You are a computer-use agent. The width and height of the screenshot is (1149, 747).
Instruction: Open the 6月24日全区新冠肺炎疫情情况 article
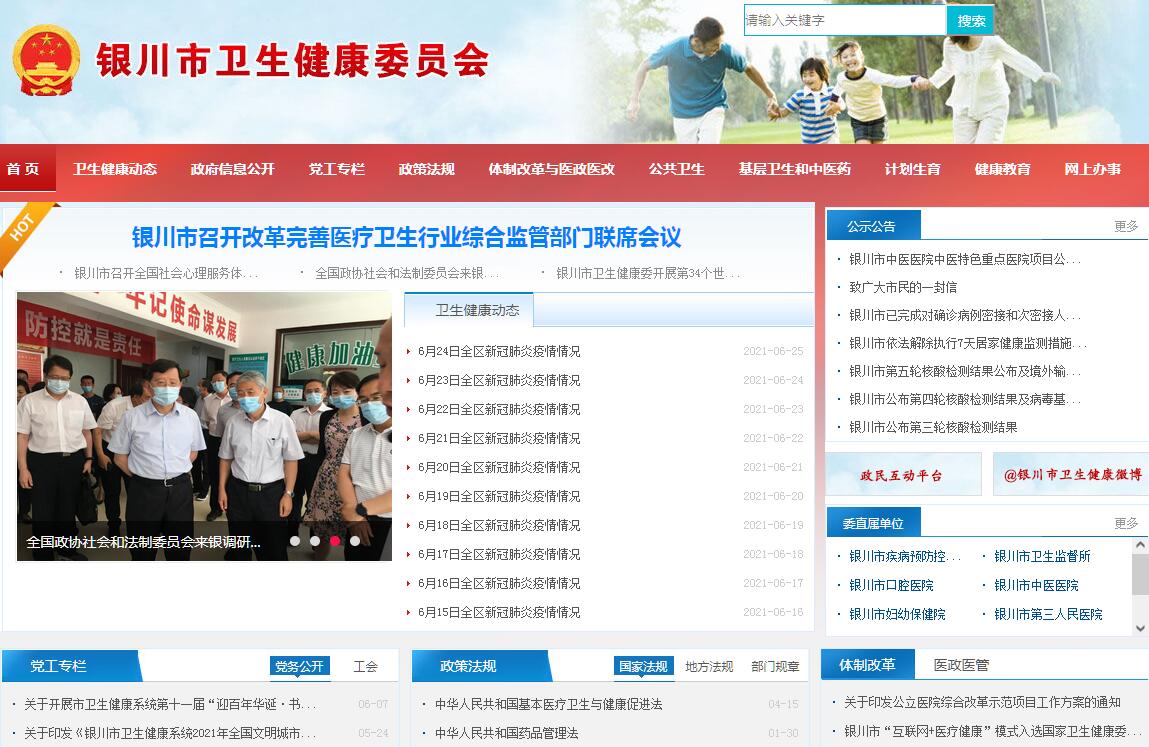[x=499, y=351]
